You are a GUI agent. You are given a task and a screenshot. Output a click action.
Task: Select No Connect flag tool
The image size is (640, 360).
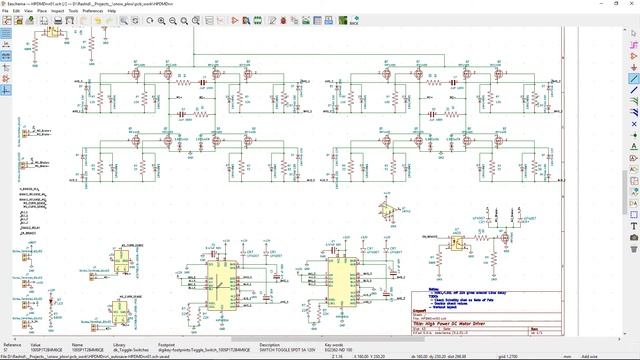point(634,124)
